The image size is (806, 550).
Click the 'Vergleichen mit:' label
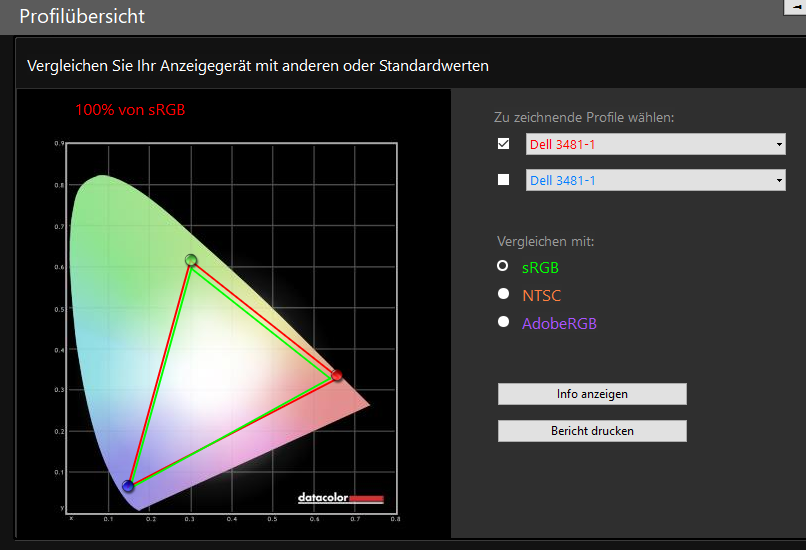545,241
